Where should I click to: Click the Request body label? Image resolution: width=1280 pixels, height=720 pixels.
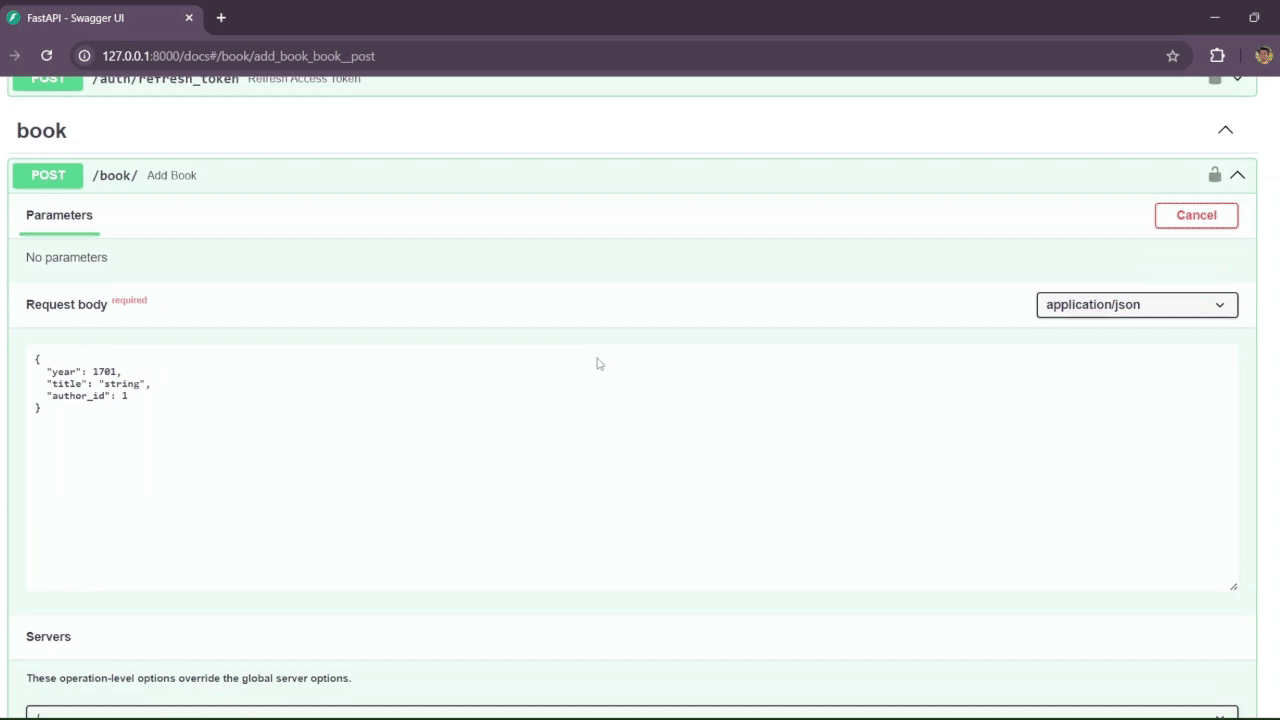66,304
